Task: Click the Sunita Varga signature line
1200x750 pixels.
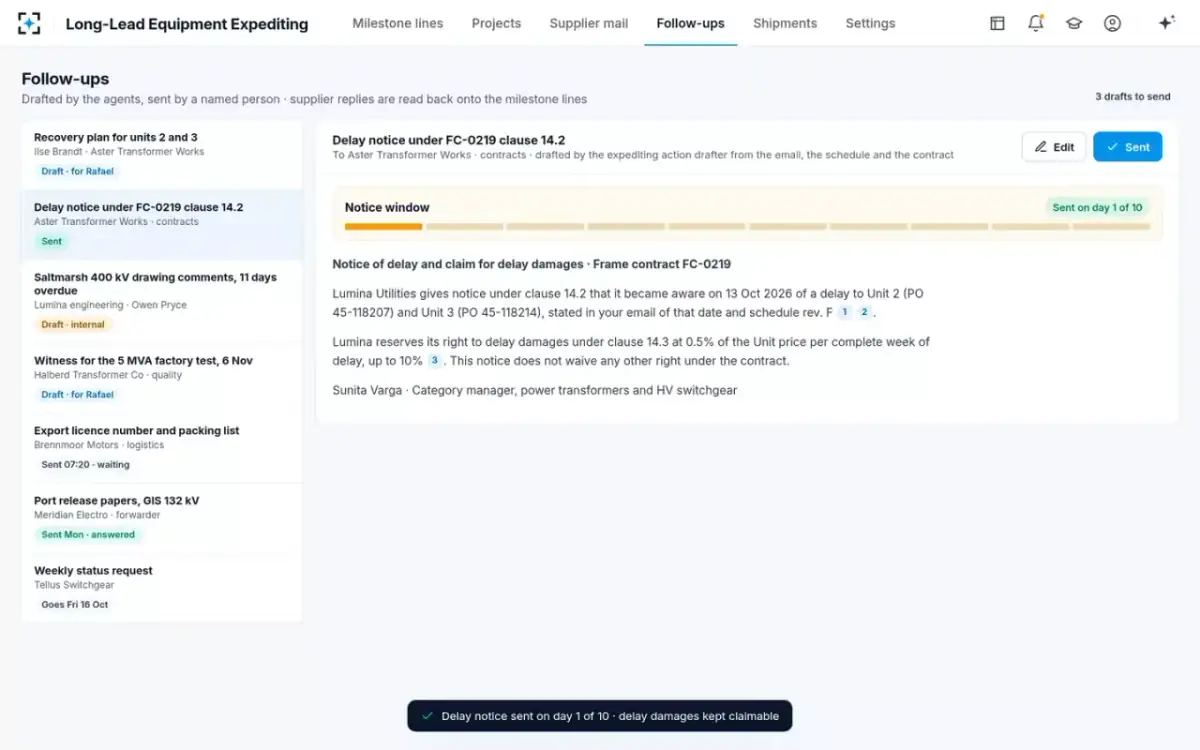Action: [x=534, y=390]
